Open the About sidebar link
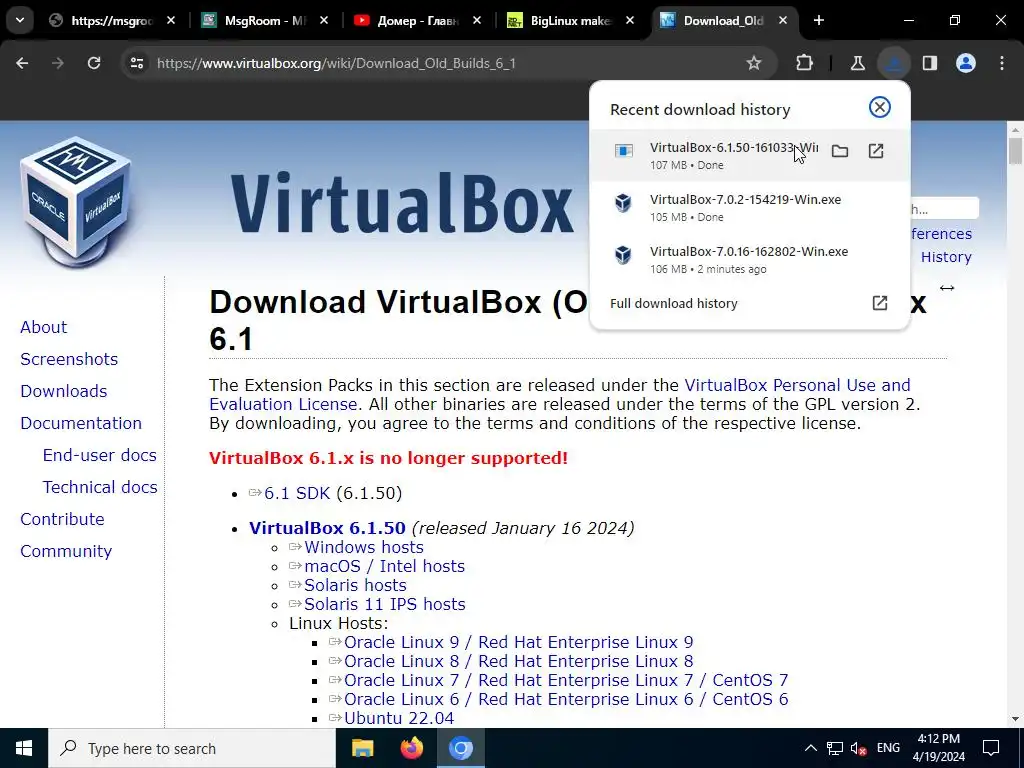 (43, 327)
